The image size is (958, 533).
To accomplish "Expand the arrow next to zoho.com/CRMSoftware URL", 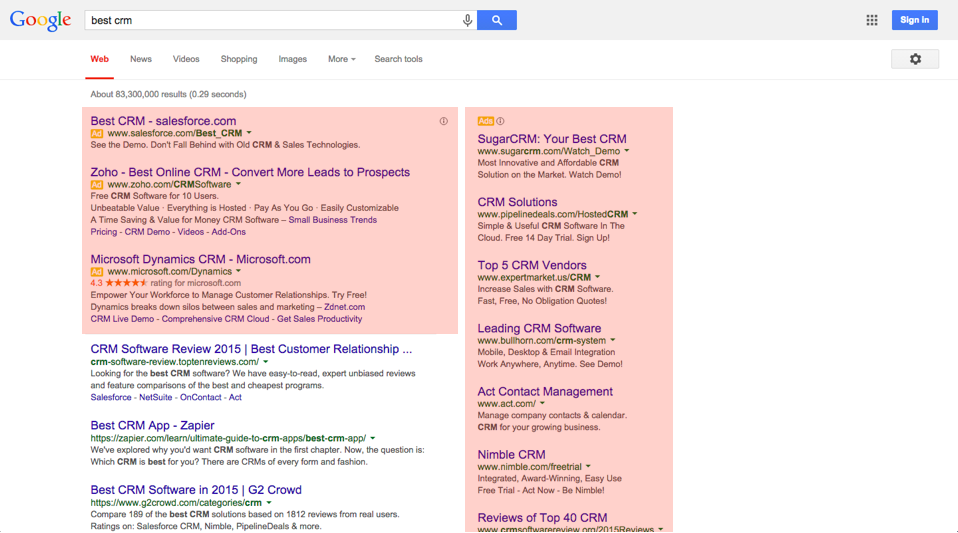I will (x=238, y=184).
